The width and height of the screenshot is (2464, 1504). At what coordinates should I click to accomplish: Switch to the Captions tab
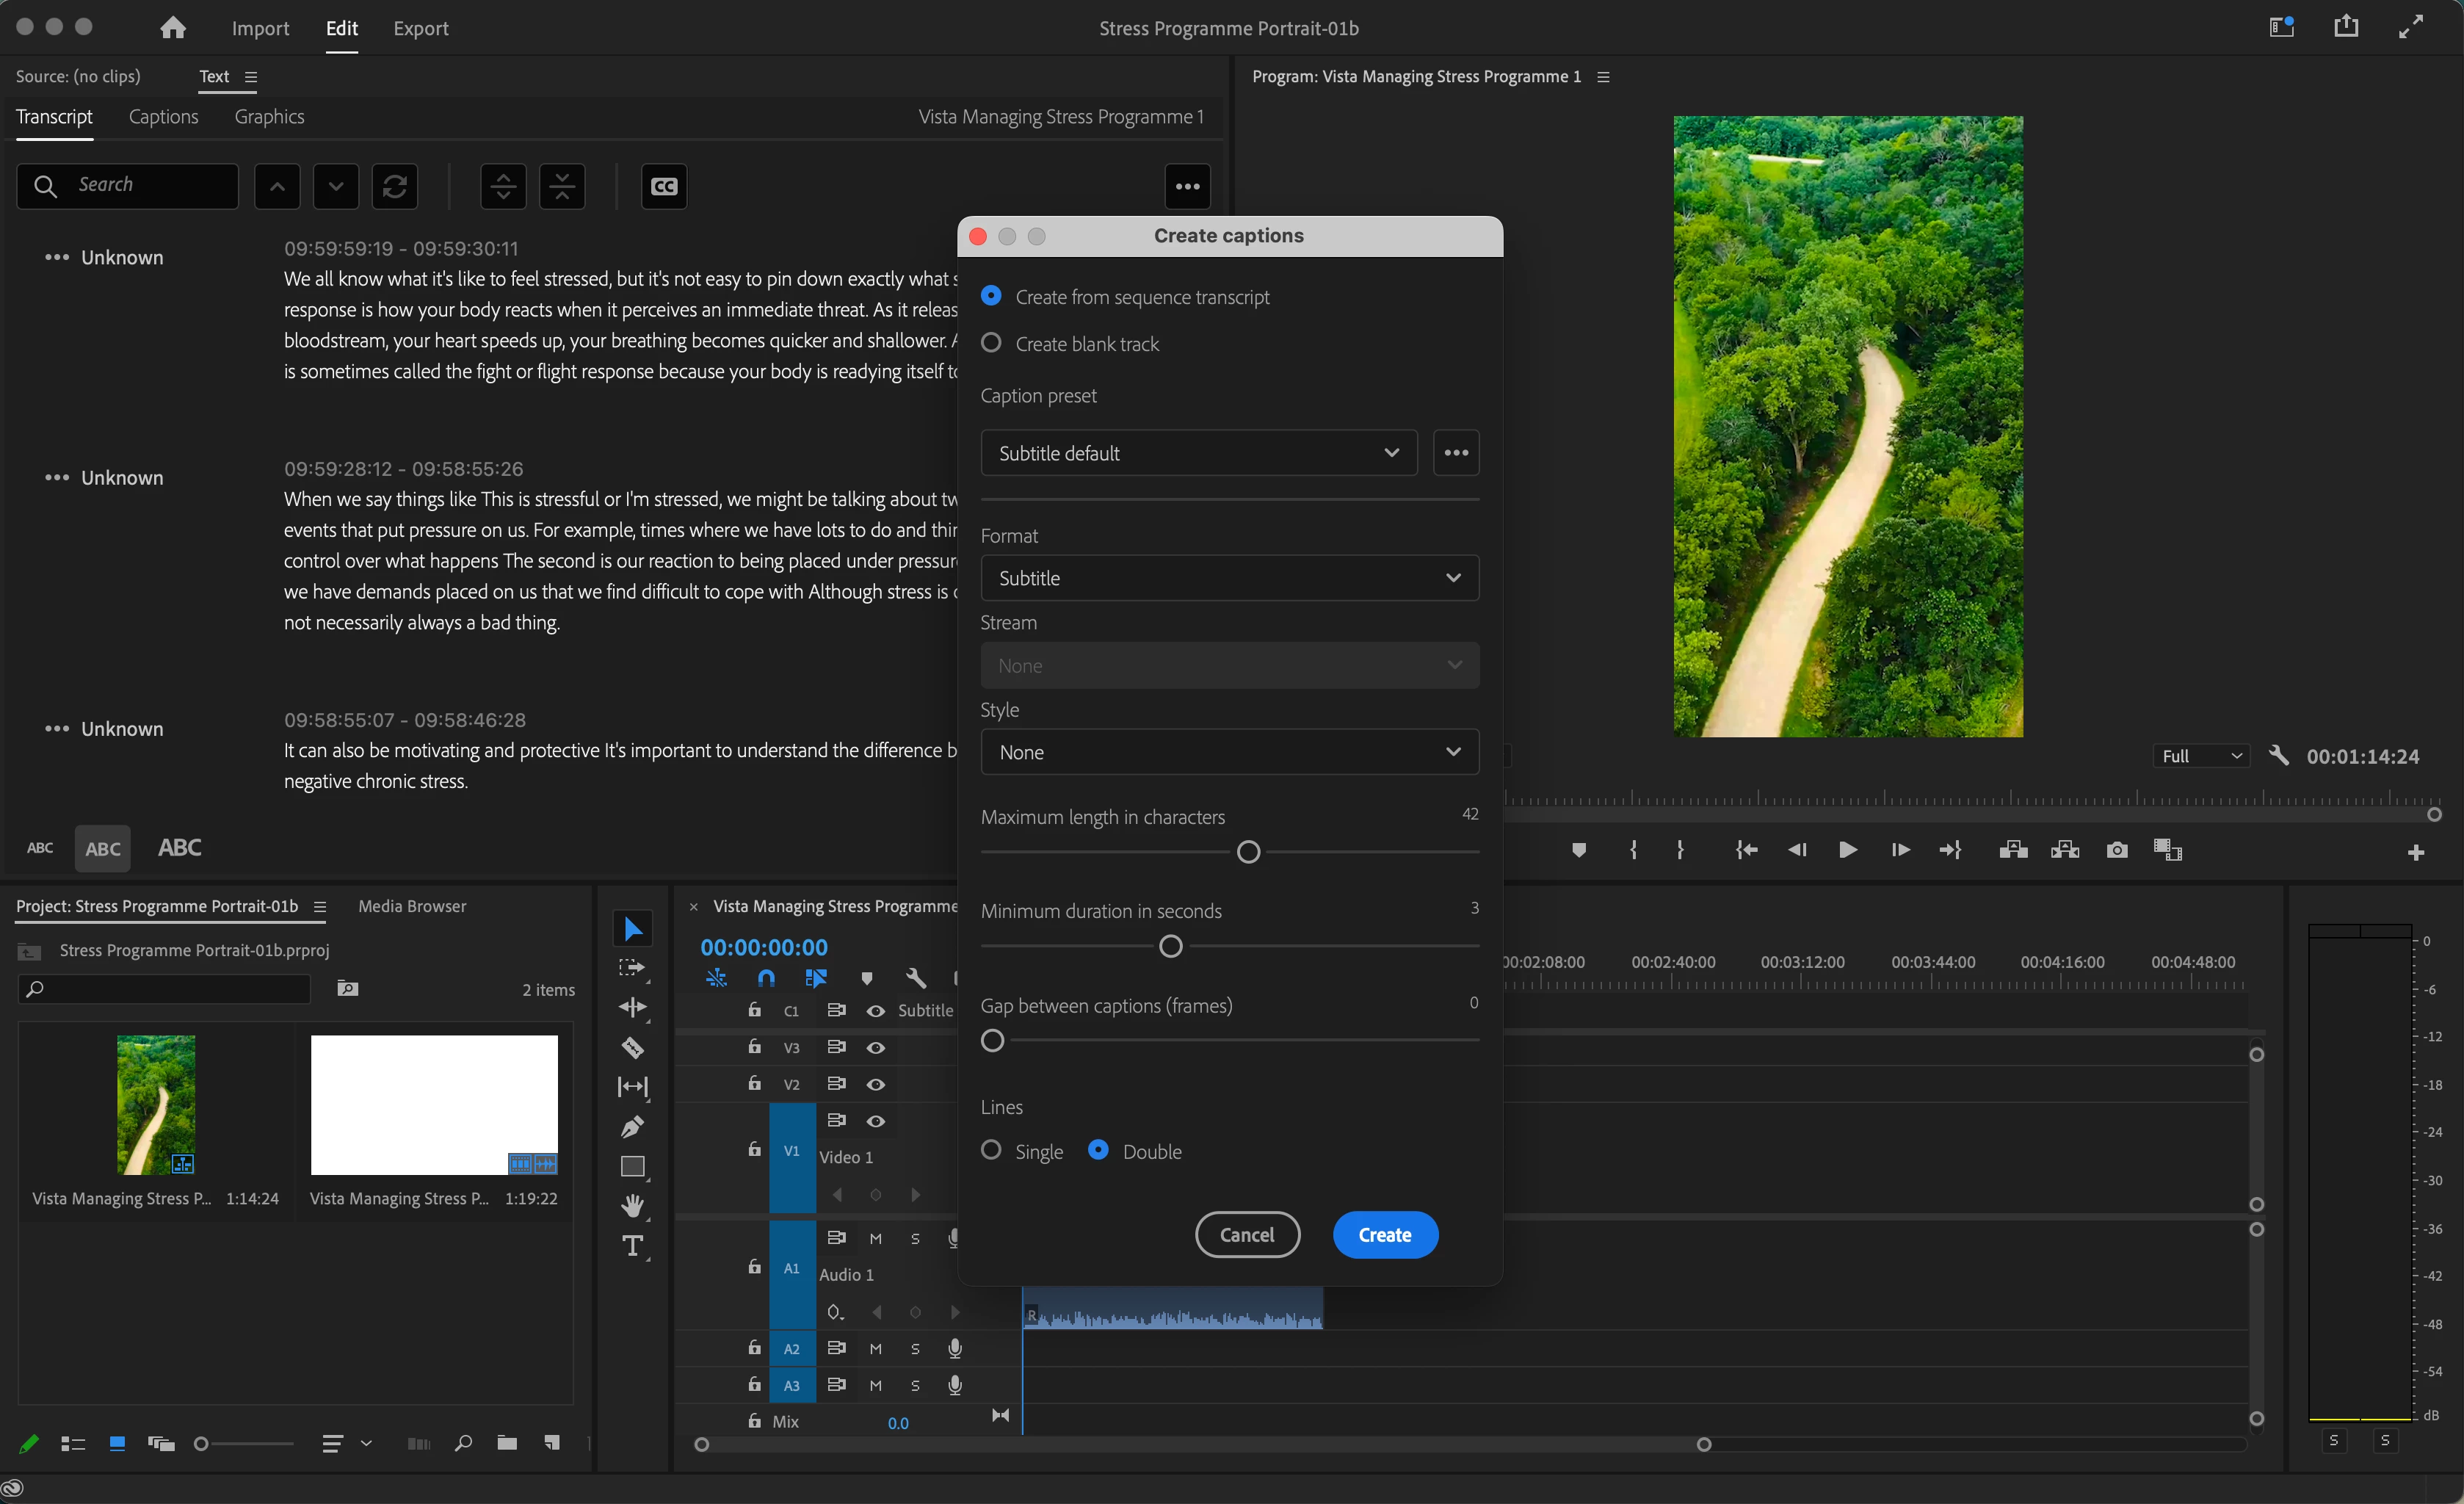[x=163, y=117]
